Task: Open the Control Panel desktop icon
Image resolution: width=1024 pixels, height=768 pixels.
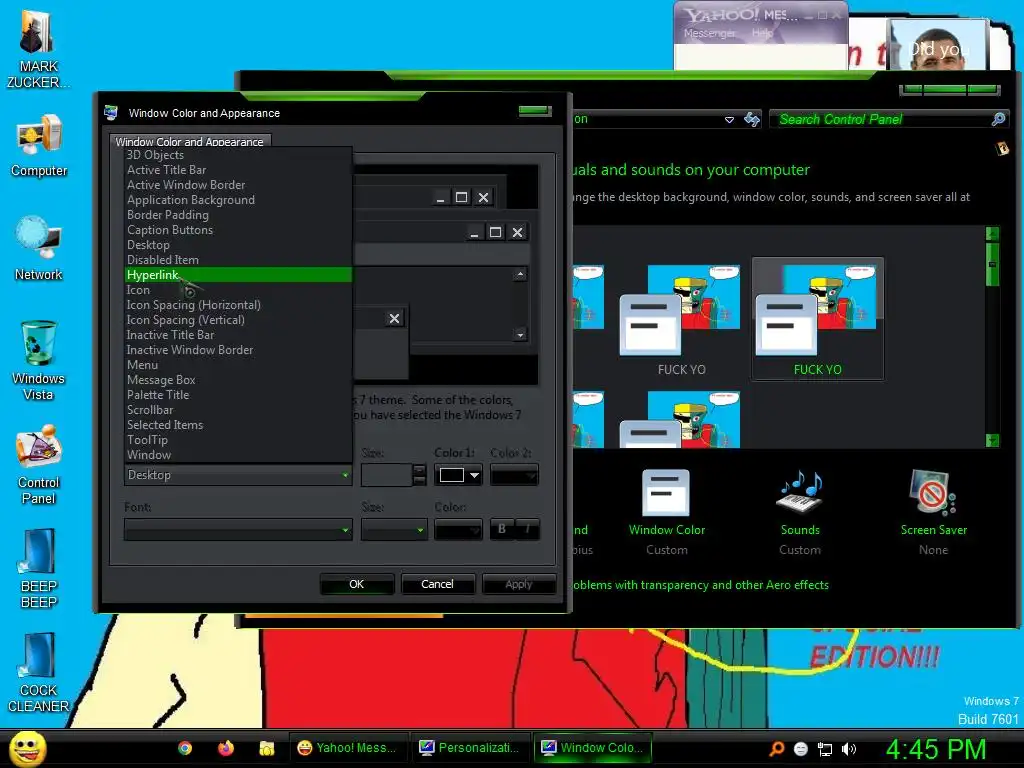Action: pos(39,465)
